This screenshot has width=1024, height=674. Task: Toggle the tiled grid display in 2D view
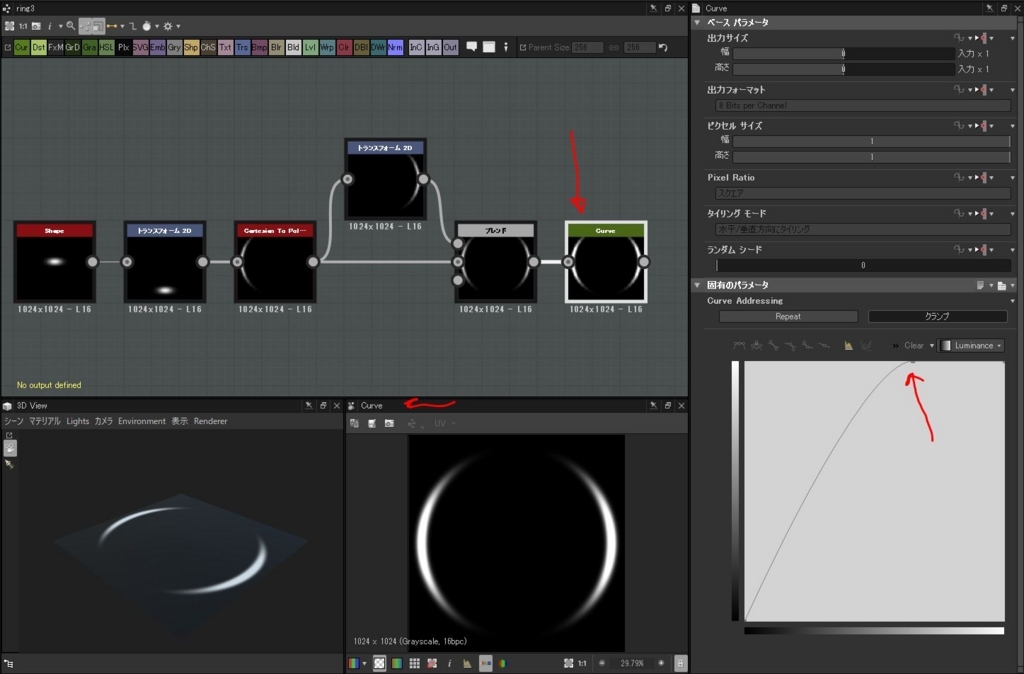pos(414,663)
